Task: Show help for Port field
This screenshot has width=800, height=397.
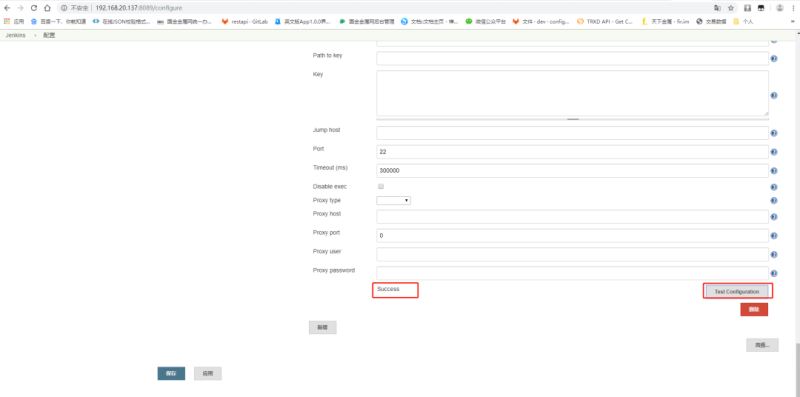Action: coord(773,152)
